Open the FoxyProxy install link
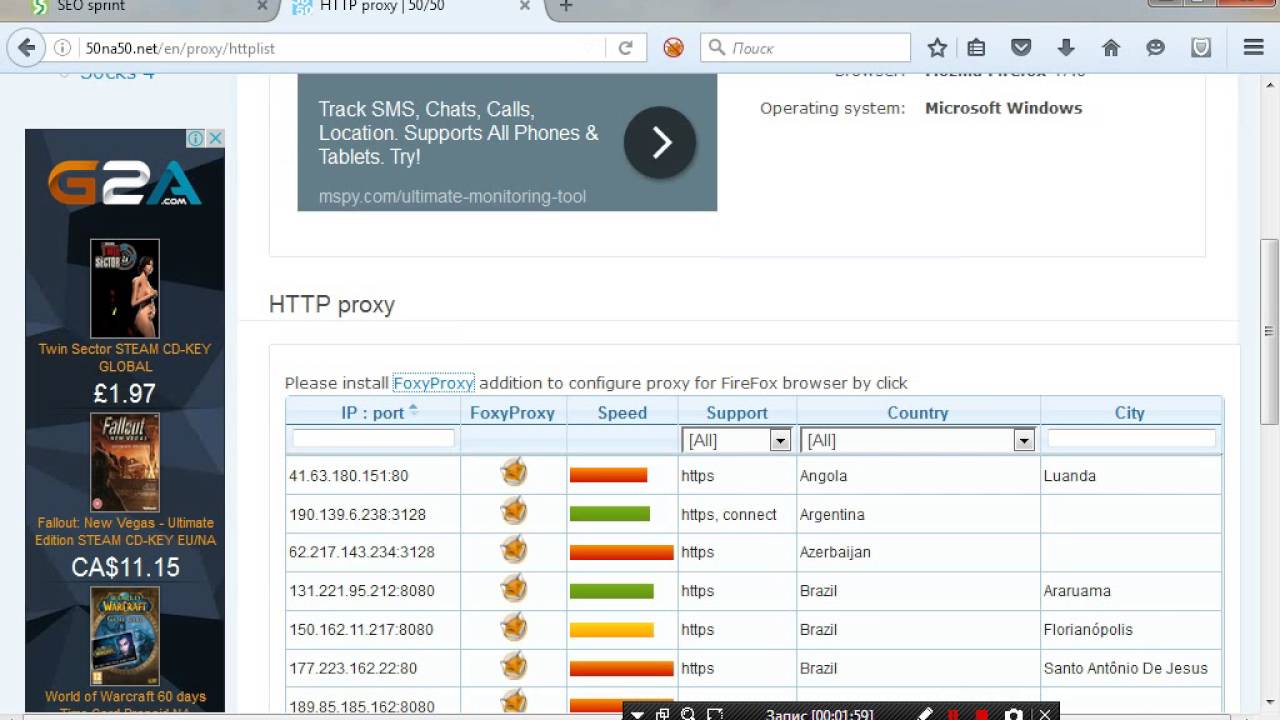The width and height of the screenshot is (1280, 720). point(433,383)
